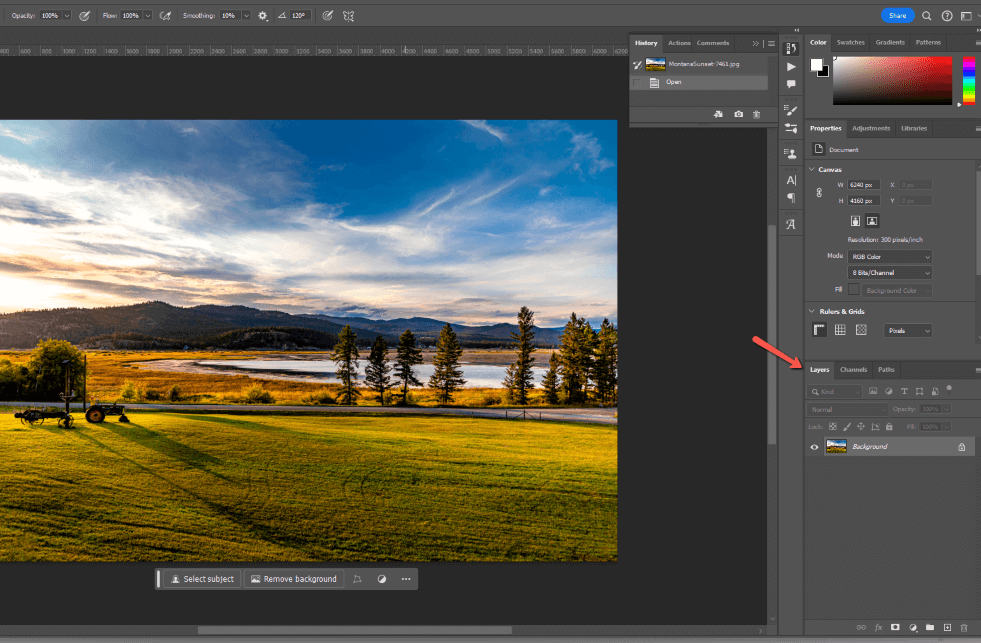Toggle landscape canvas orientation button
Screen dimensions: 981x643
click(872, 220)
